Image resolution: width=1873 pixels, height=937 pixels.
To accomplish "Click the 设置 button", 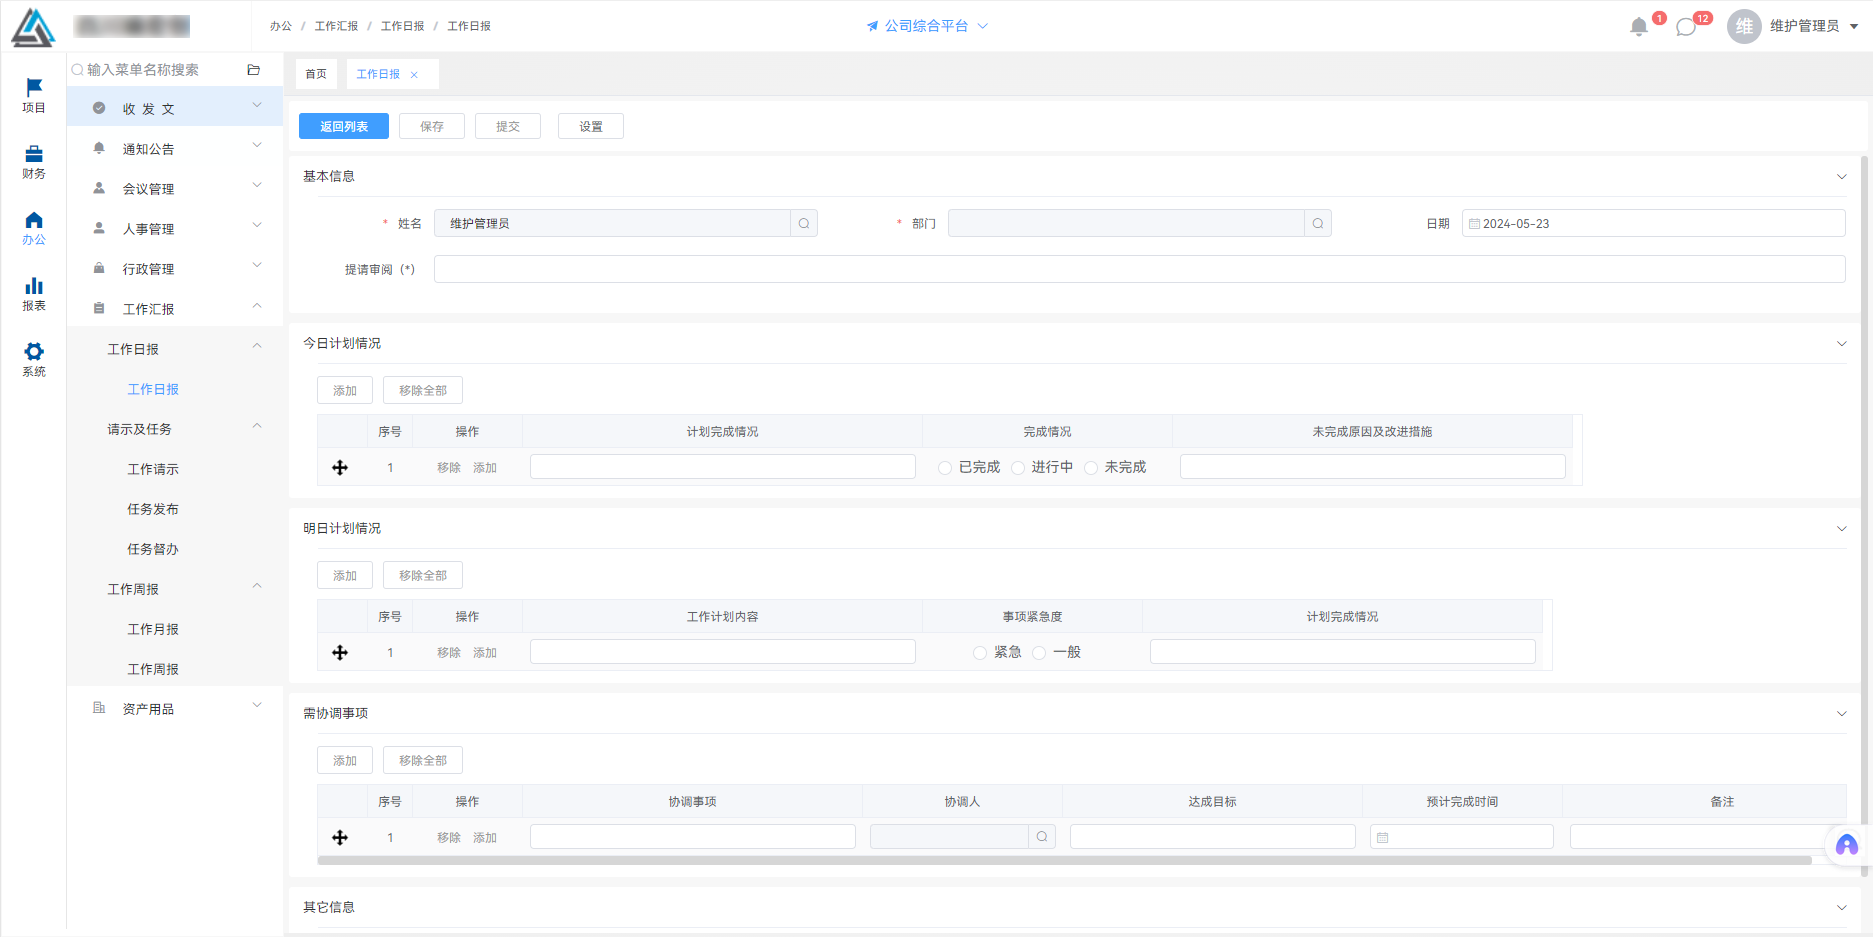I will coord(591,126).
